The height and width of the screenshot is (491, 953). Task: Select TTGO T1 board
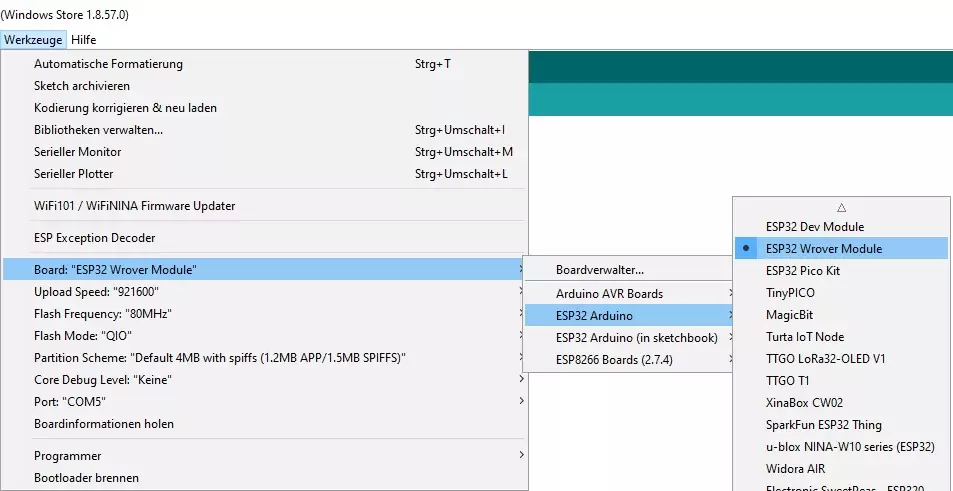(841, 380)
